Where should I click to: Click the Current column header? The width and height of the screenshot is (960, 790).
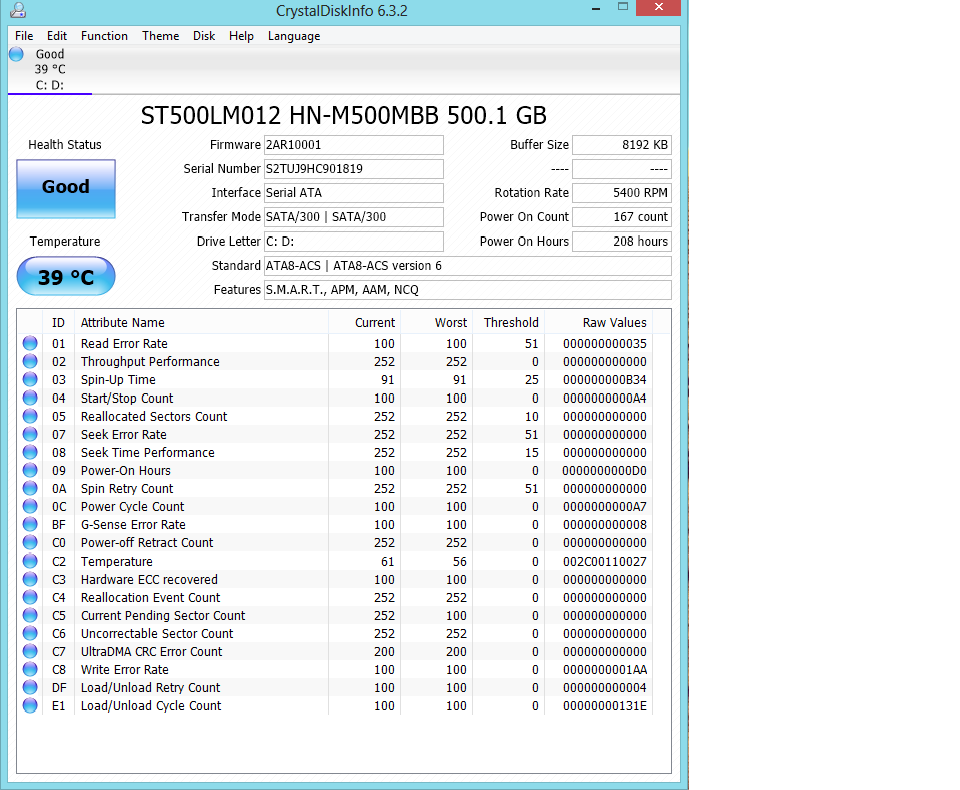pyautogui.click(x=364, y=323)
